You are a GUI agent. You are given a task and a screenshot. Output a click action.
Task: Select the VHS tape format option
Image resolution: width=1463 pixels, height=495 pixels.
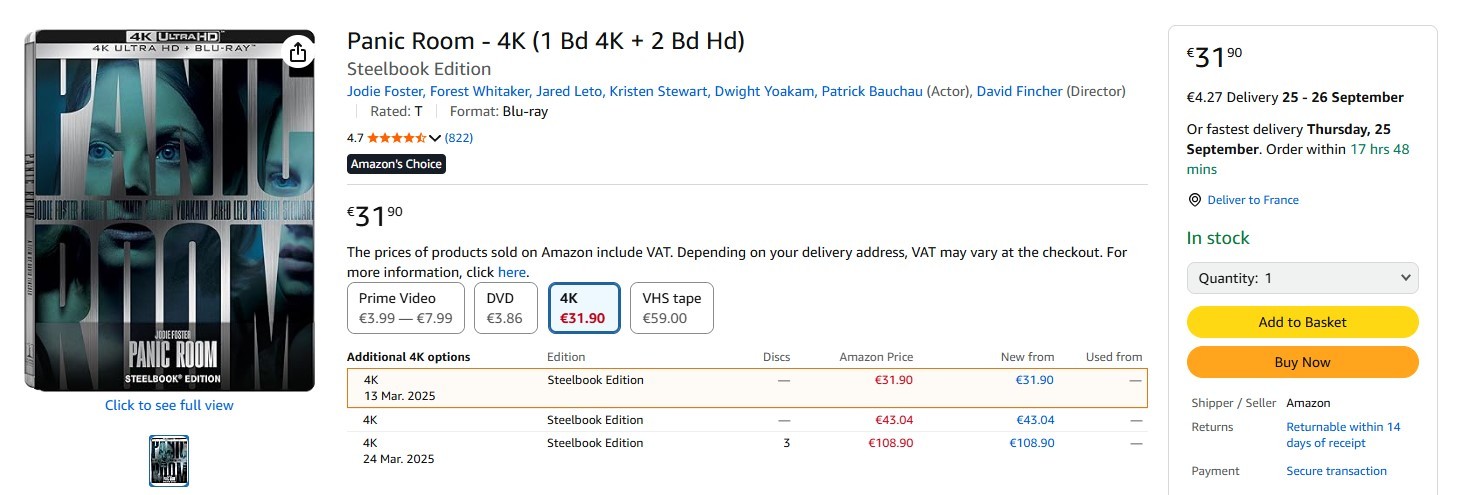pyautogui.click(x=671, y=308)
